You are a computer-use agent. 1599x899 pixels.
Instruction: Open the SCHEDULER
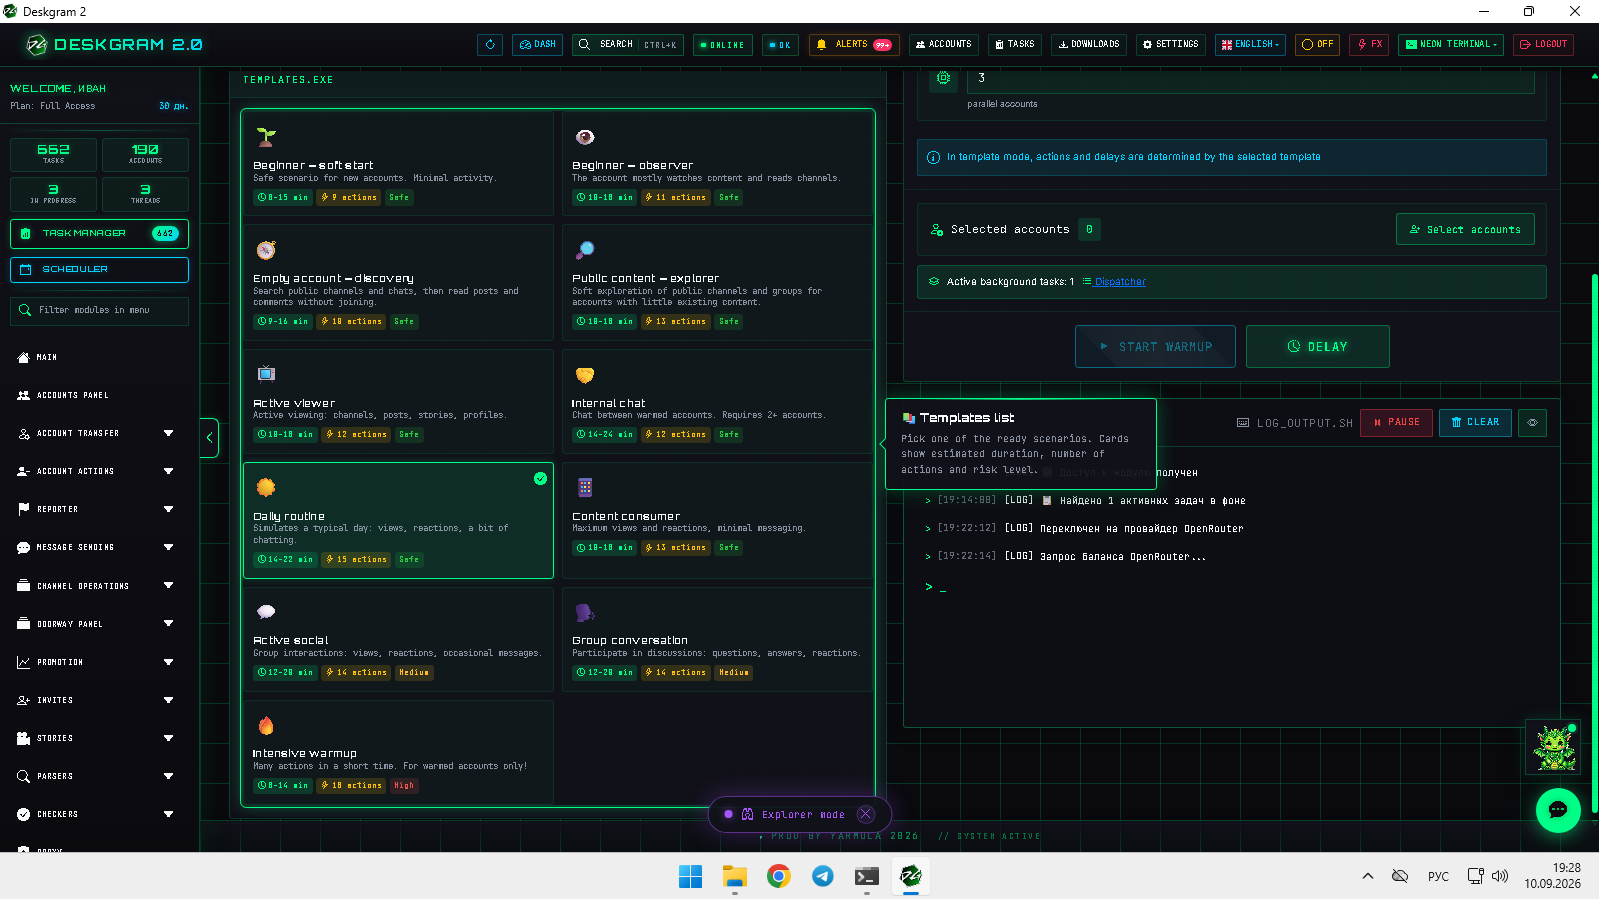99,270
